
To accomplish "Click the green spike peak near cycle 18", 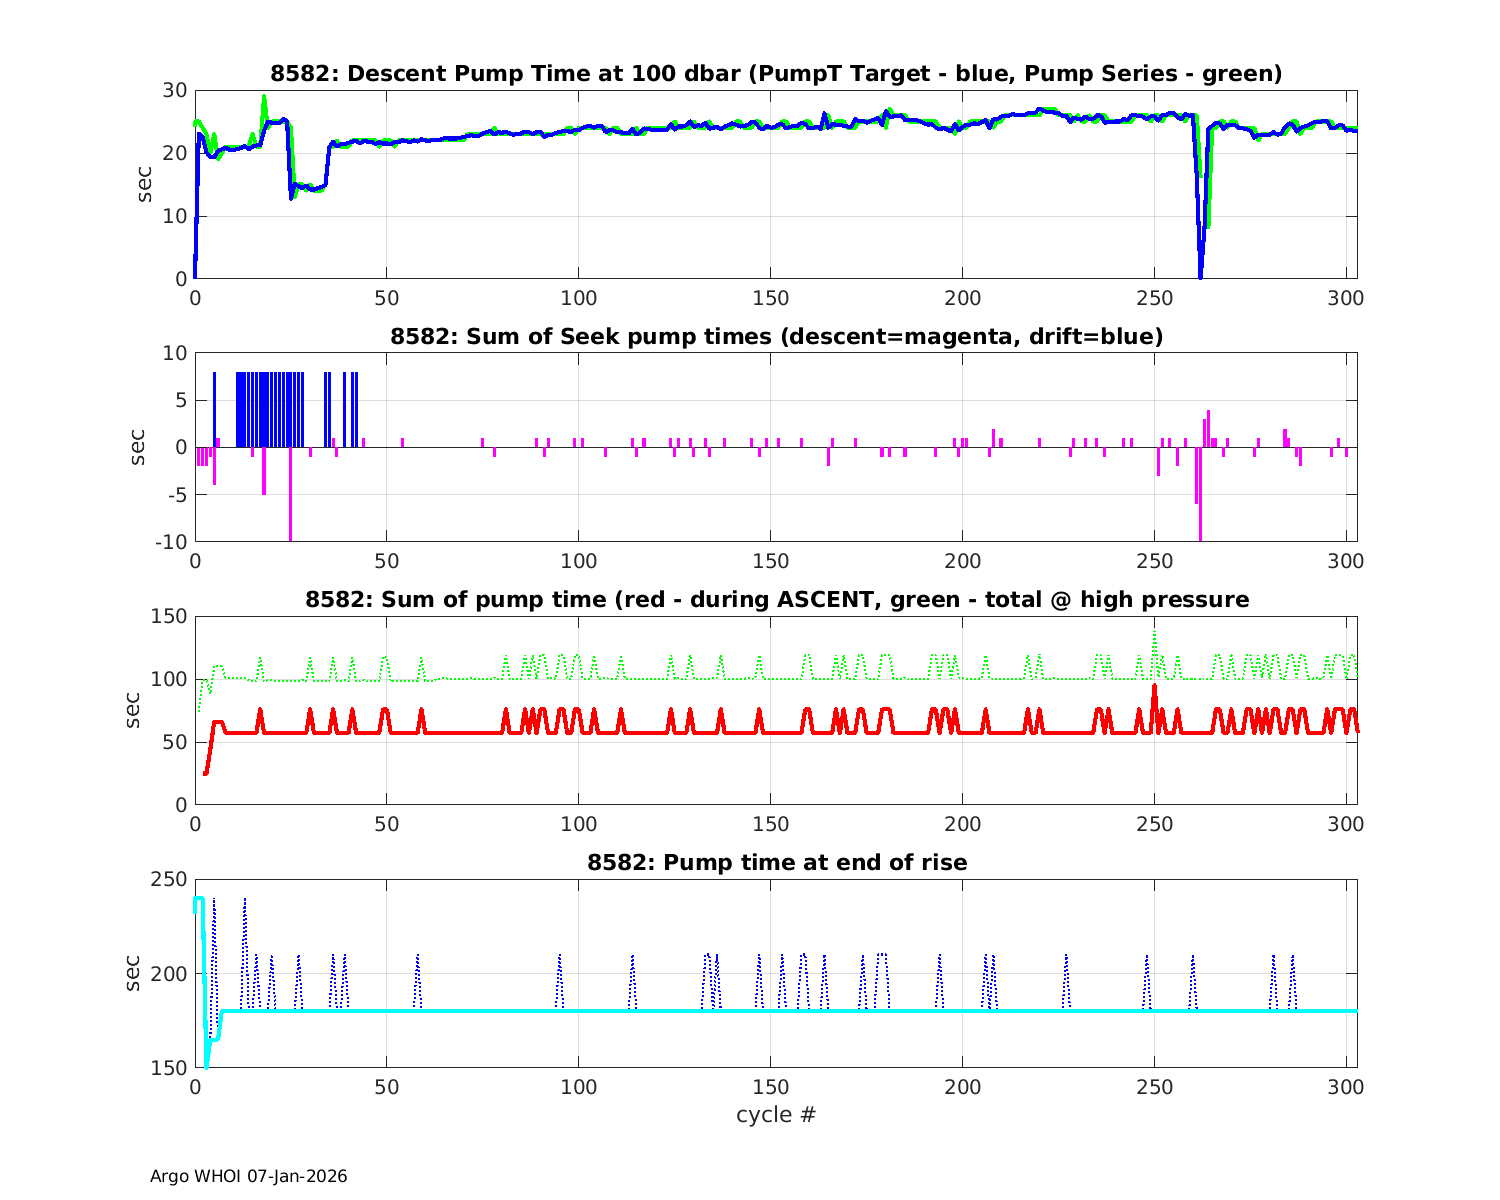I will (264, 99).
